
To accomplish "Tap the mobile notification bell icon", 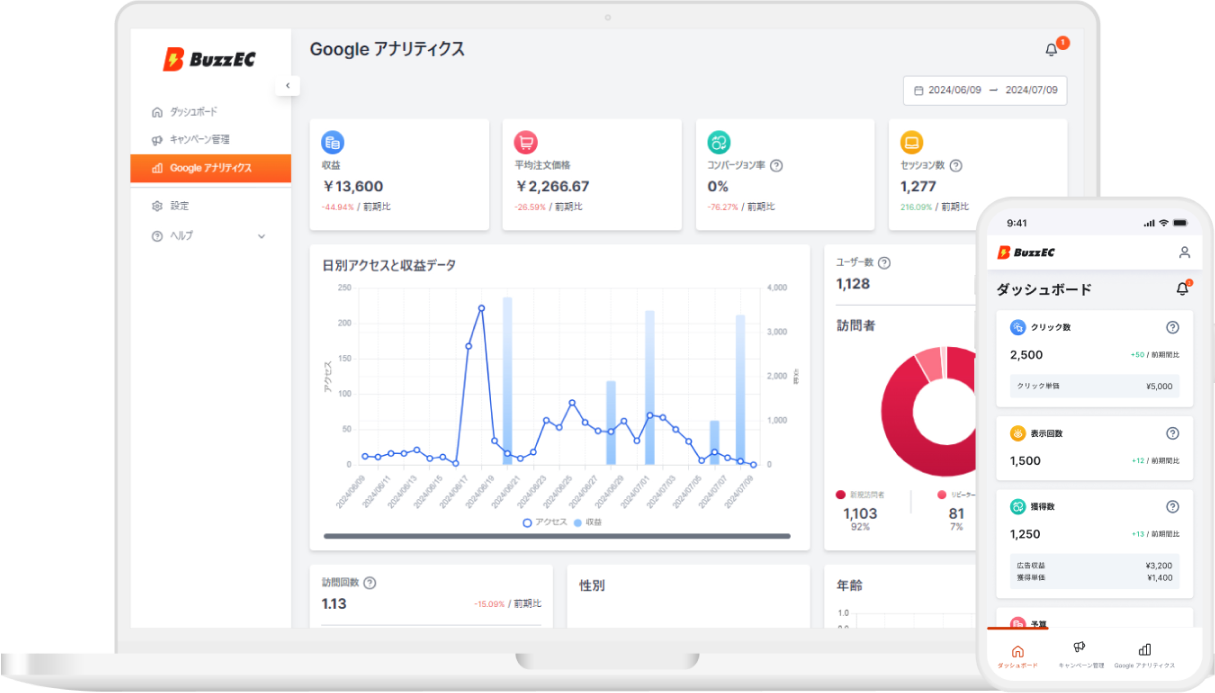I will click(x=1182, y=289).
